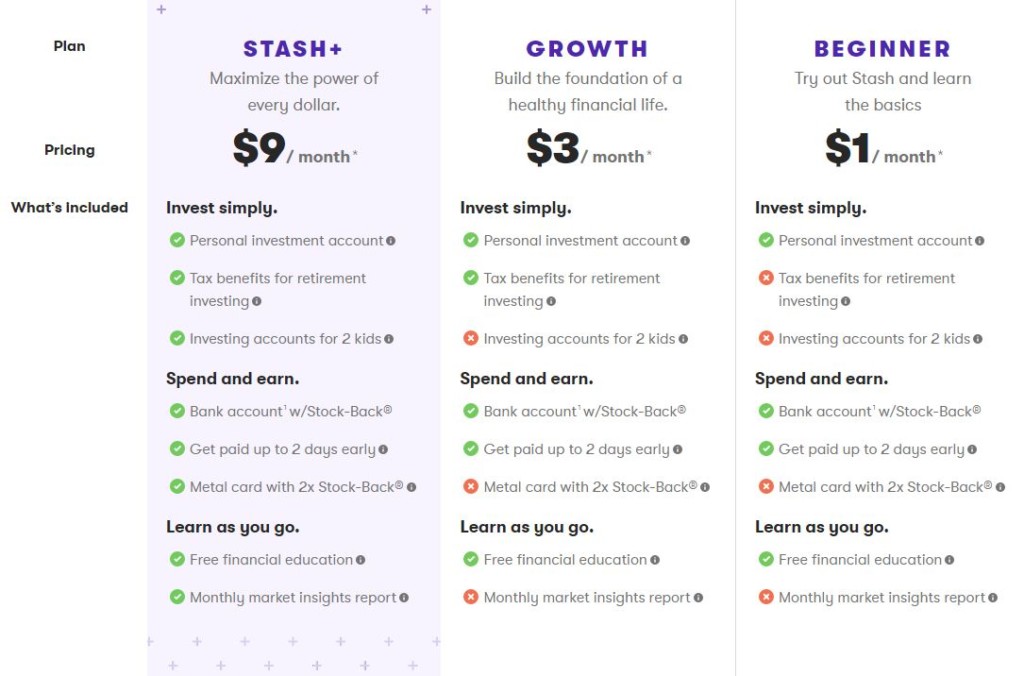Click info icon next to Beginner Investing accounts for 2 kids
1024x676 pixels.
pyautogui.click(x=978, y=339)
